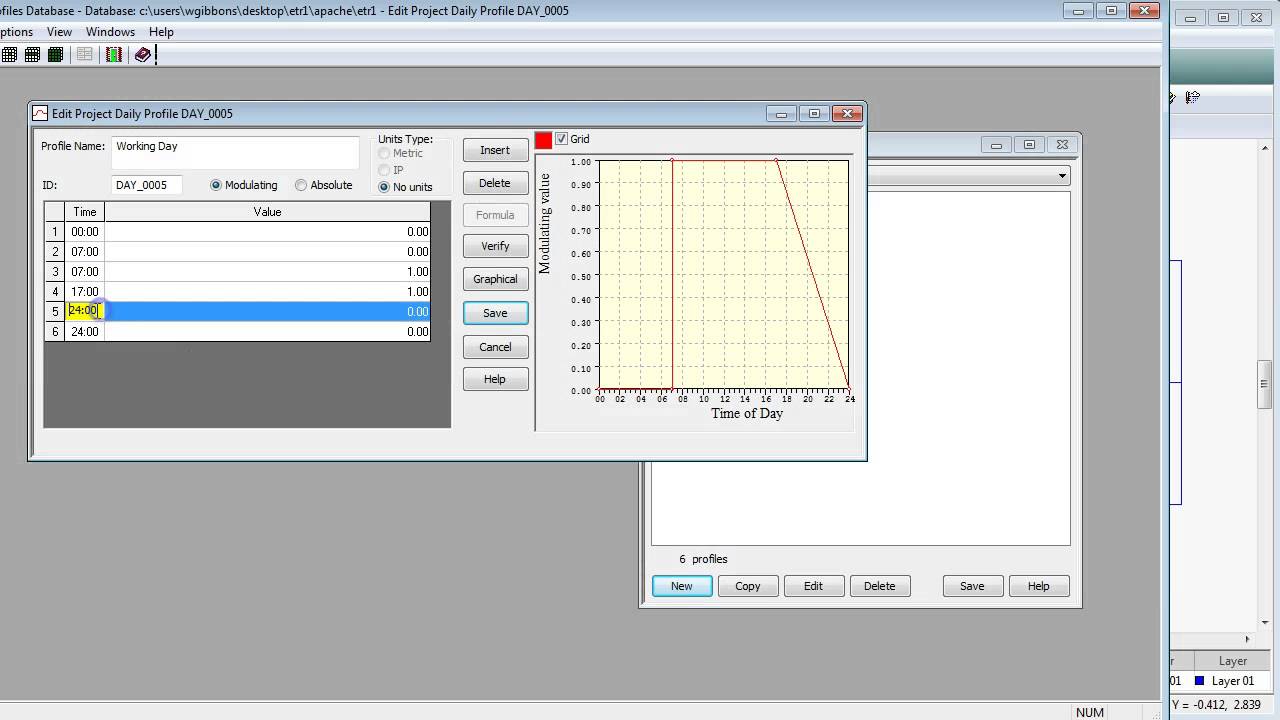
Task: Select the 17:00 time cell in row 4
Action: click(85, 291)
